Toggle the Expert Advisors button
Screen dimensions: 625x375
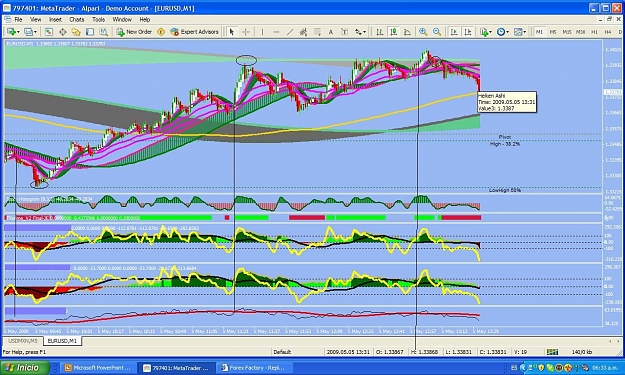coord(195,32)
